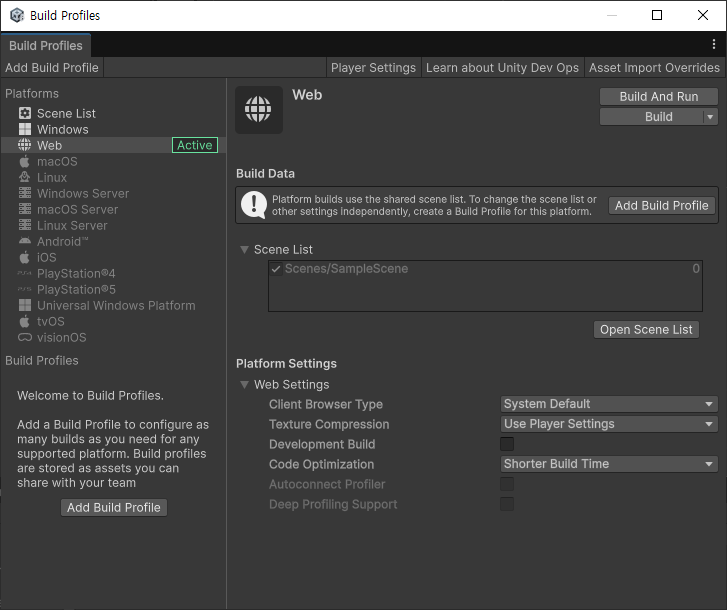Screen dimensions: 727x610
Task: Click the Build And Run button
Action: pyautogui.click(x=659, y=96)
